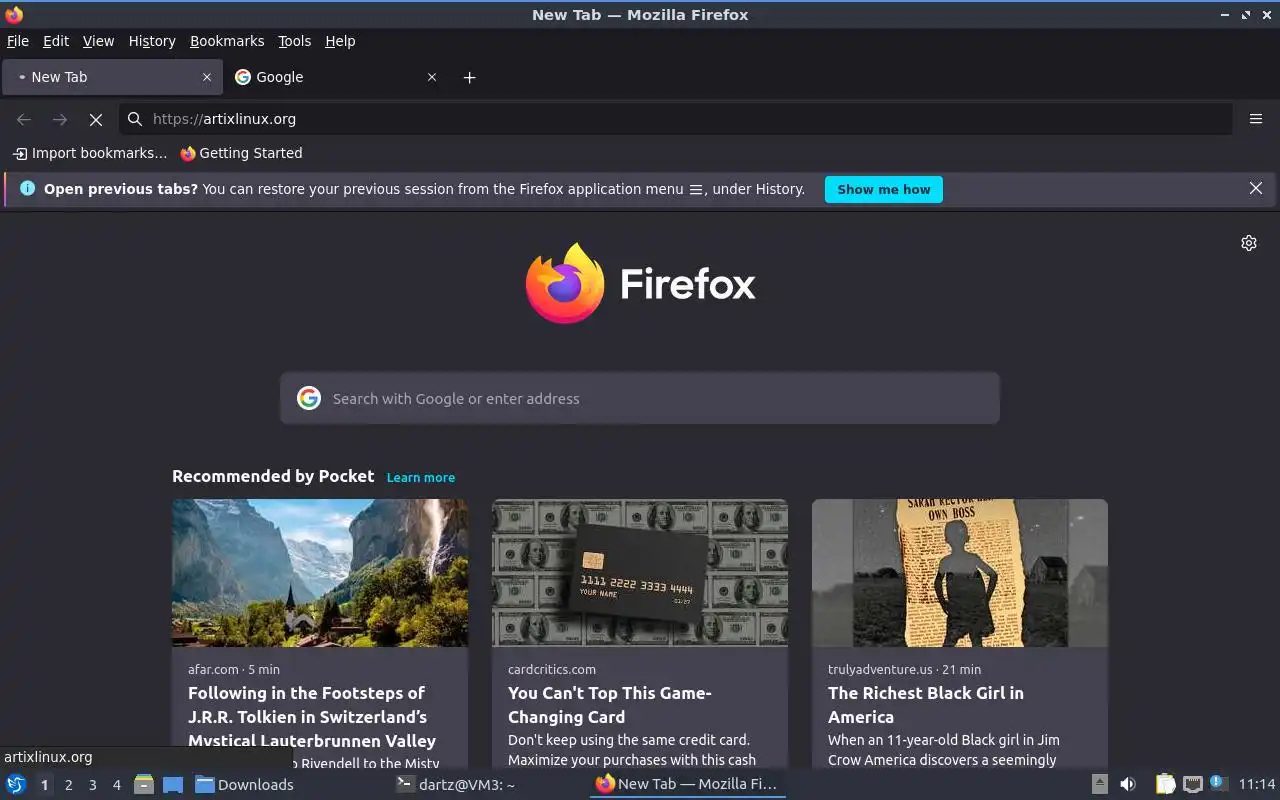Image resolution: width=1280 pixels, height=800 pixels.
Task: Switch to workspace 4
Action: [117, 785]
